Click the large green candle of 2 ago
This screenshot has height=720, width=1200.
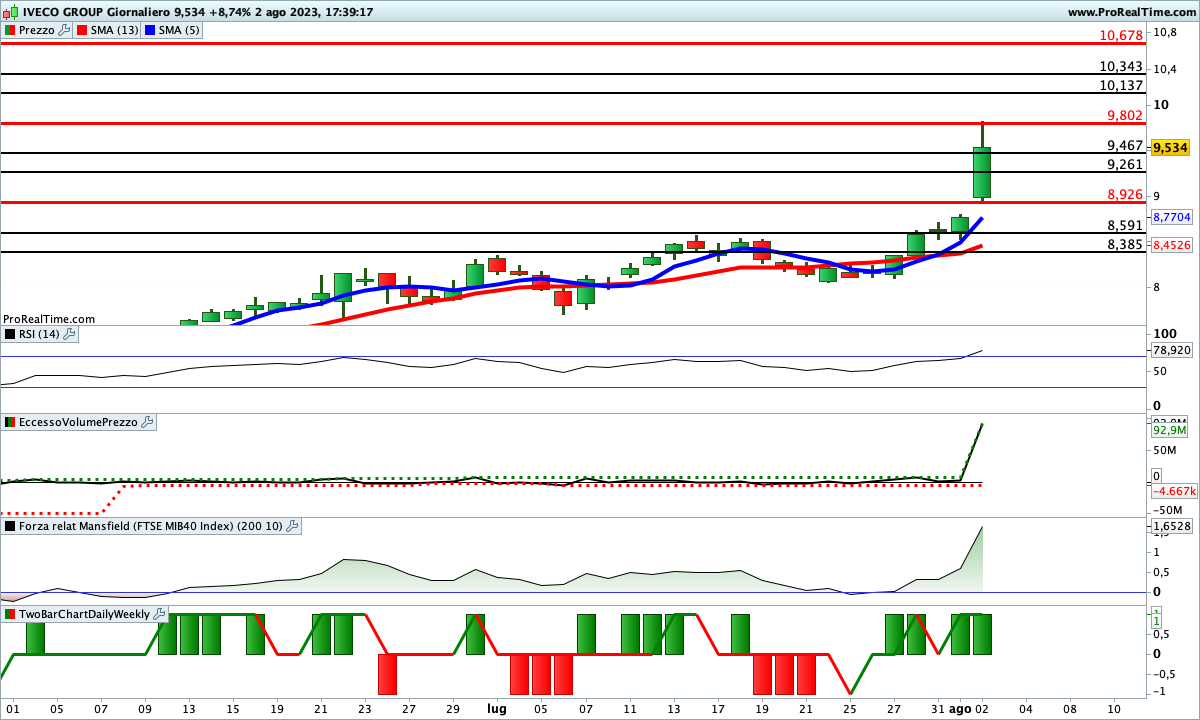[982, 173]
